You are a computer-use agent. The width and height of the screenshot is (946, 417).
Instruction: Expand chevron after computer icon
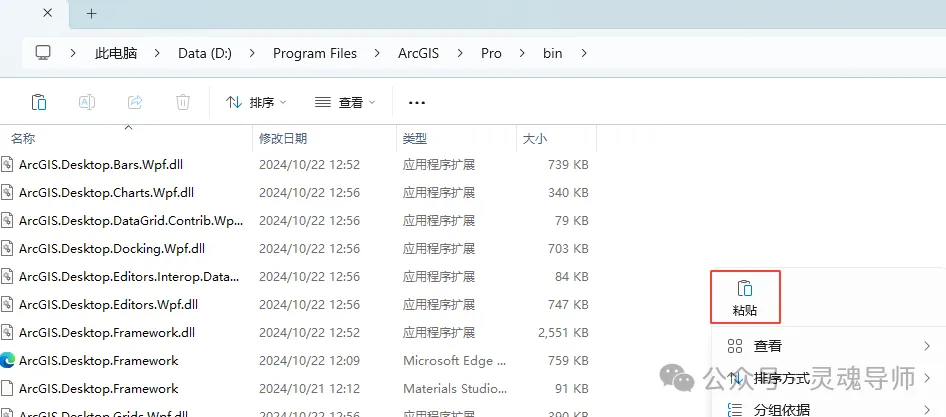click(73, 53)
